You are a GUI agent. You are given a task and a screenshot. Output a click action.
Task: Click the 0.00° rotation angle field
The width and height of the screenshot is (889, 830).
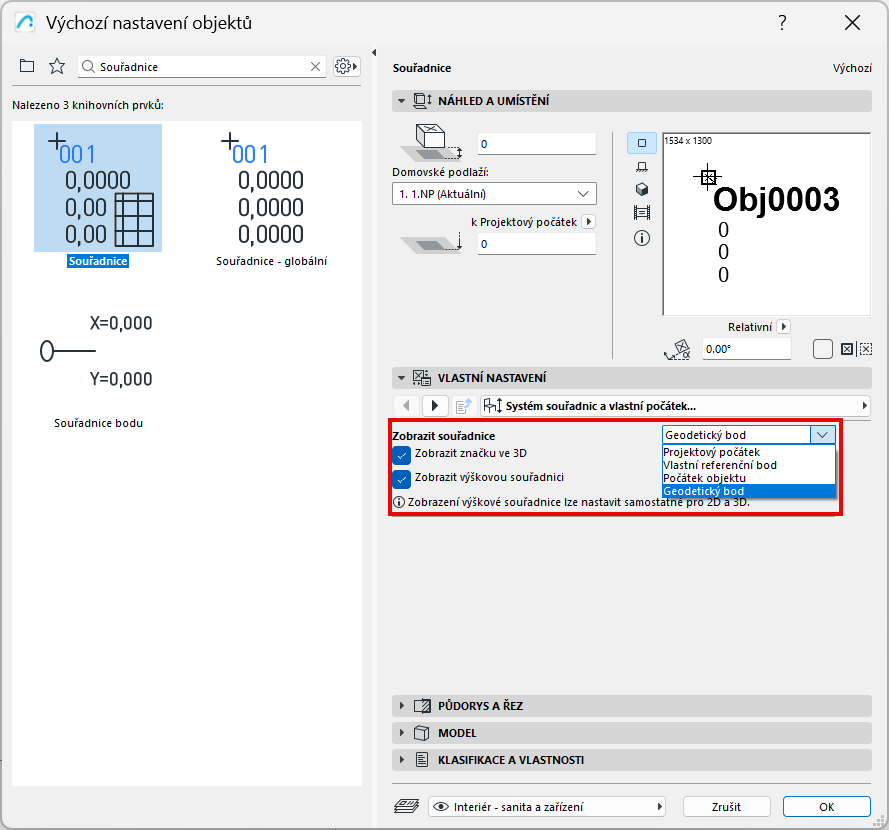click(746, 349)
